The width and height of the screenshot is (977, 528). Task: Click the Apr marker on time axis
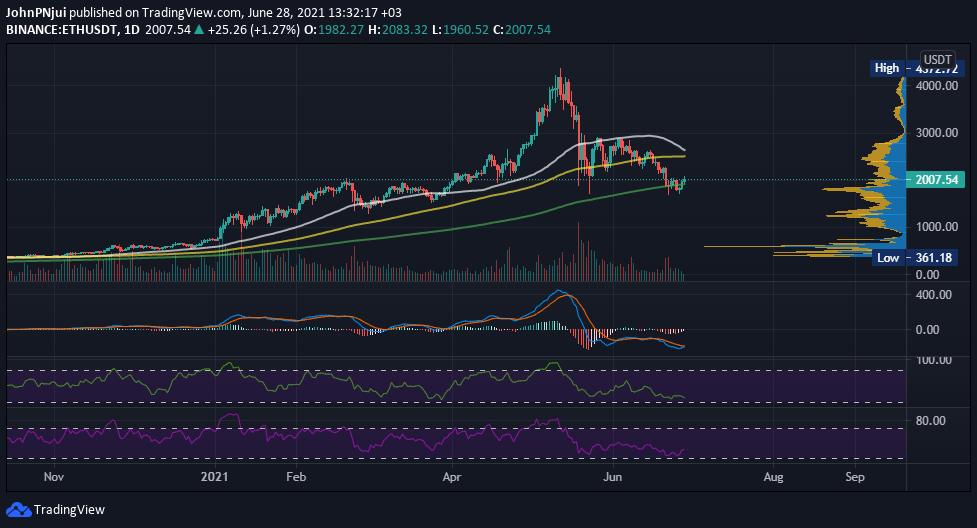pos(452,477)
